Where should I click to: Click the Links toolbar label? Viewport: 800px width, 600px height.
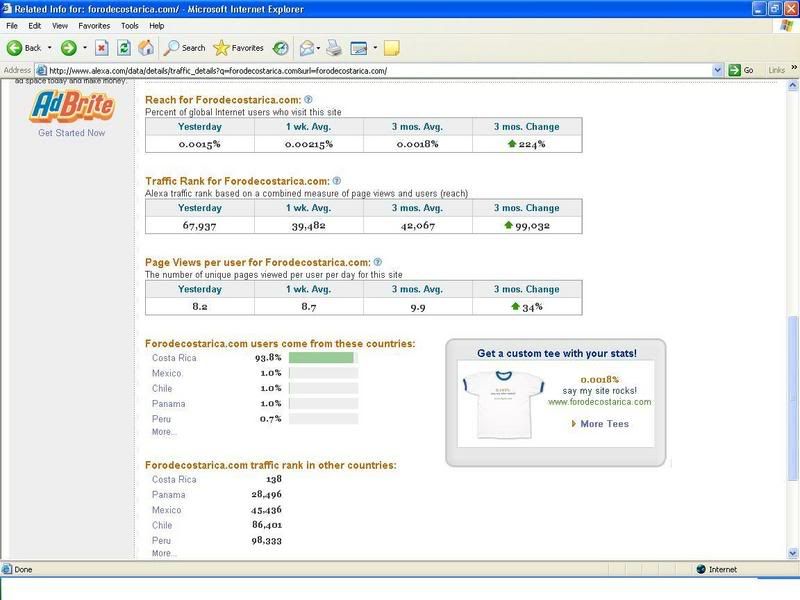click(x=777, y=70)
